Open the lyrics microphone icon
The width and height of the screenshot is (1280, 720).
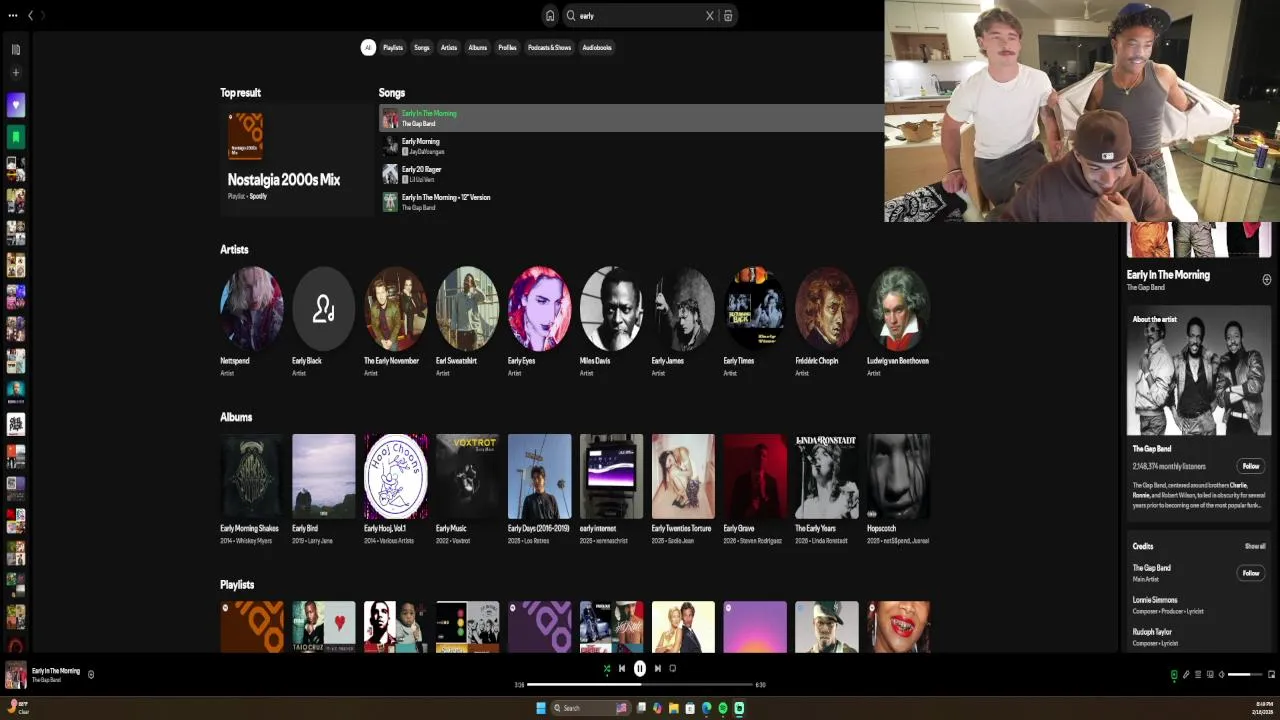(x=1186, y=675)
